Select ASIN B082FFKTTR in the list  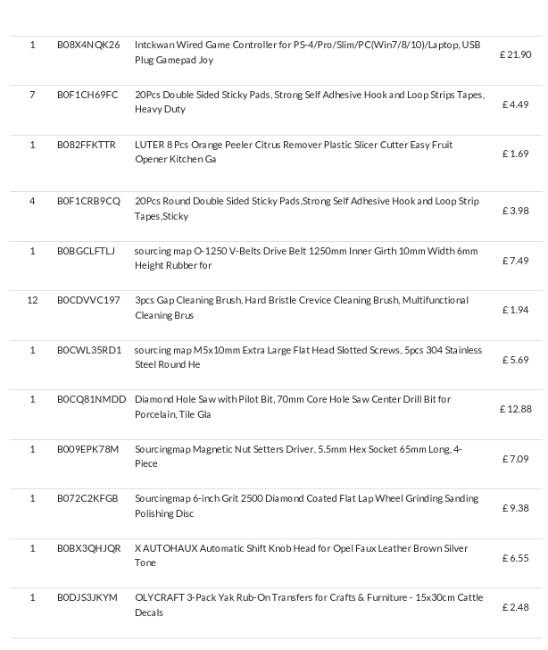(86, 145)
